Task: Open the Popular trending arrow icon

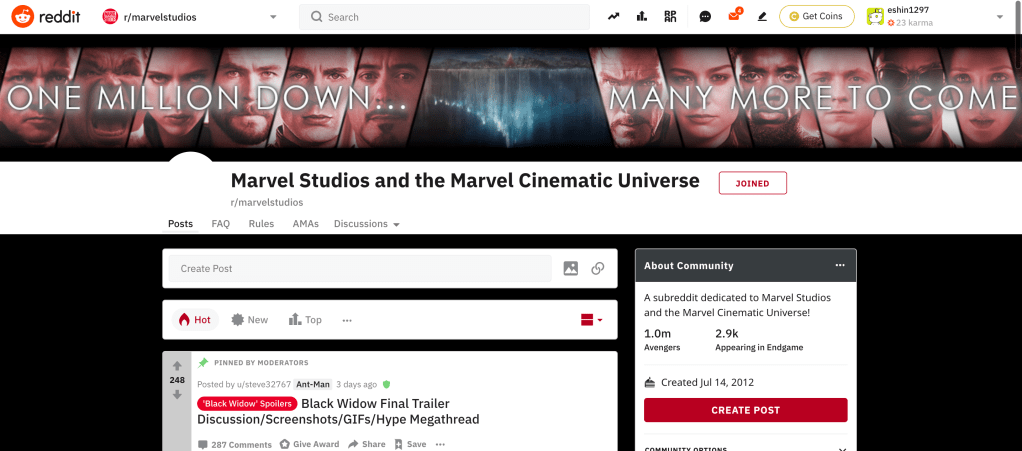Action: click(613, 17)
